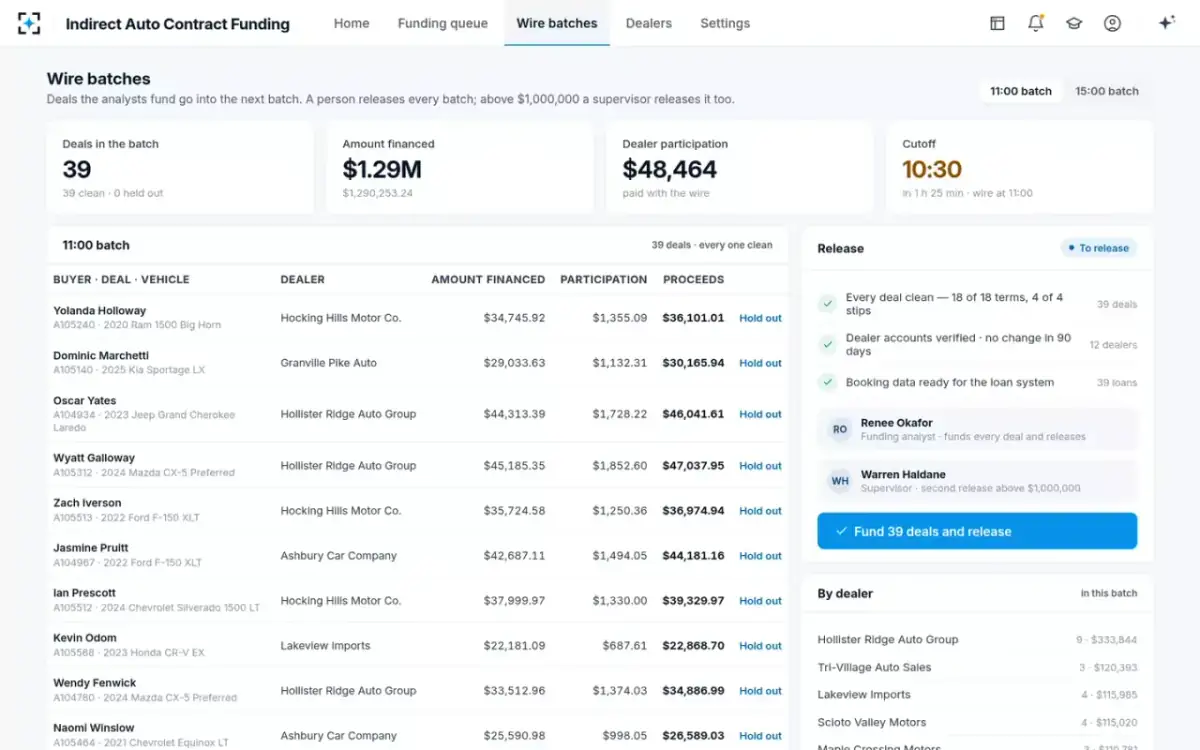Select the Renee Okafor funding analyst card
Viewport: 1200px width, 750px height.
977,429
